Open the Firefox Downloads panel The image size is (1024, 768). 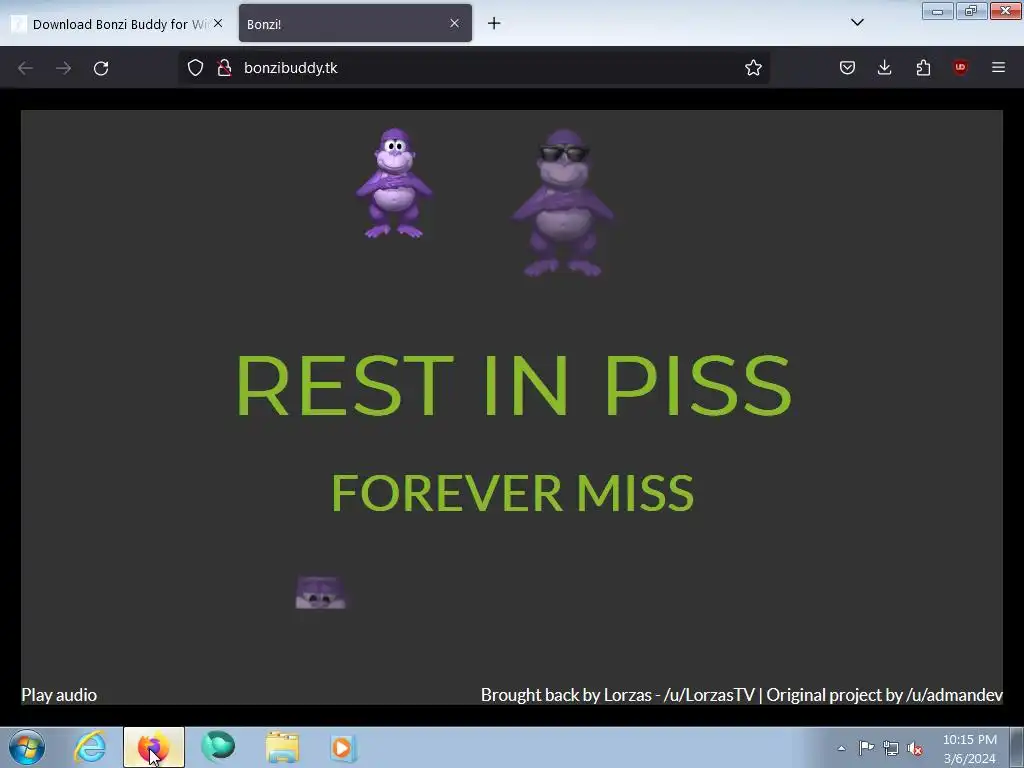[x=884, y=67]
